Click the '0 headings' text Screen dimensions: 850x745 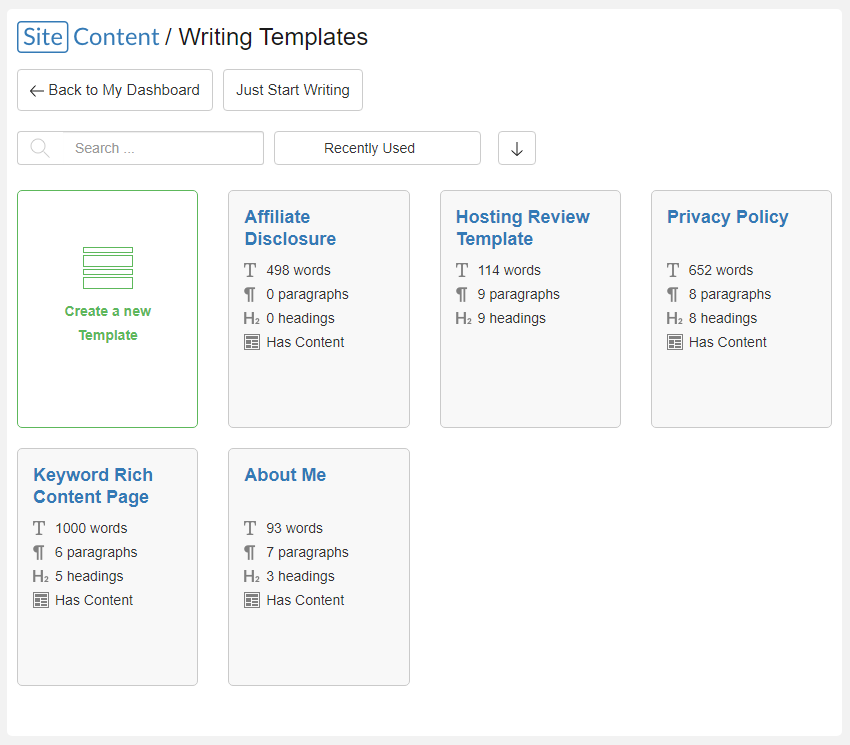pyautogui.click(x=300, y=318)
